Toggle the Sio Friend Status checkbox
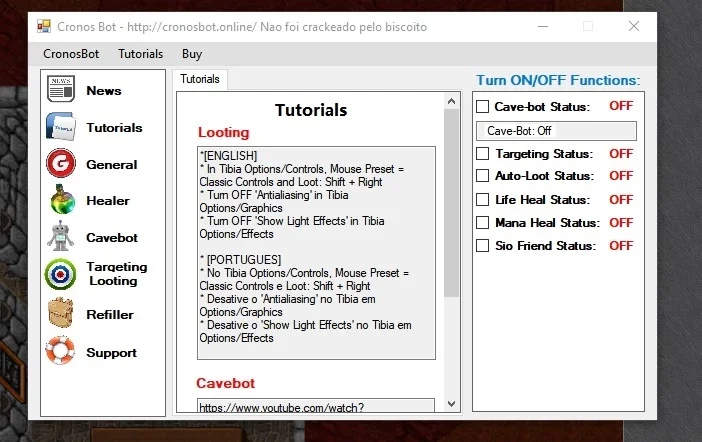 pos(482,245)
